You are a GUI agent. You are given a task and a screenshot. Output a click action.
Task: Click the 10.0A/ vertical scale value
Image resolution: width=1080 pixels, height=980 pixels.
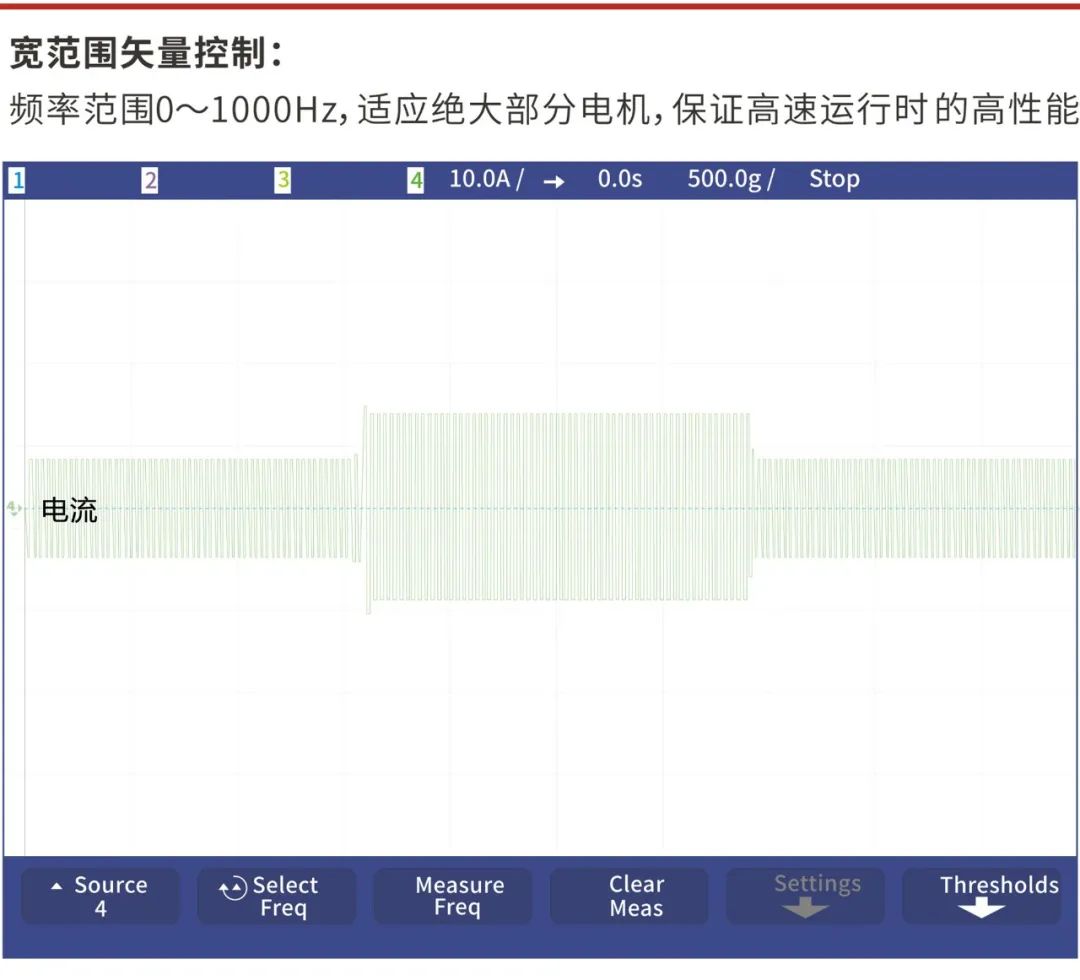(x=486, y=179)
